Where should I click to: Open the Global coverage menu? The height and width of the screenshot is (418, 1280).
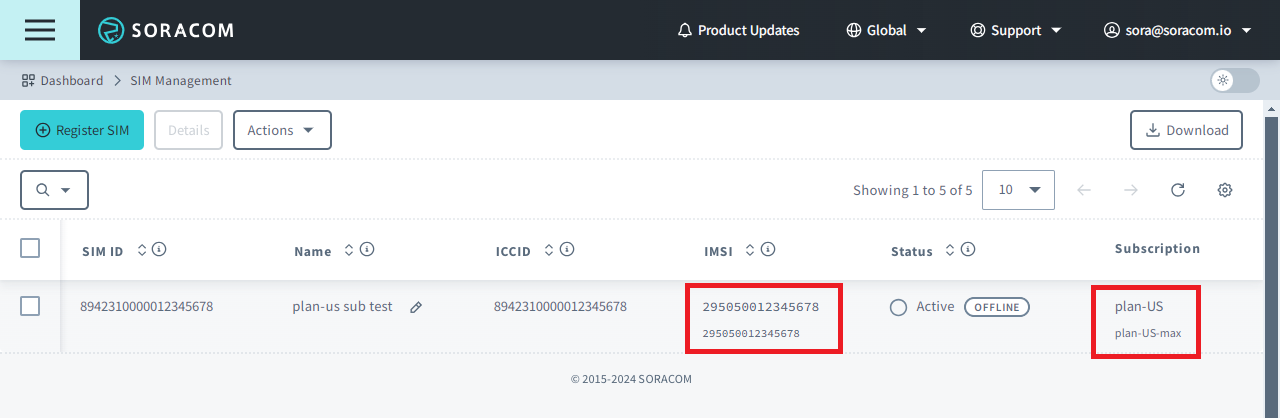point(886,30)
